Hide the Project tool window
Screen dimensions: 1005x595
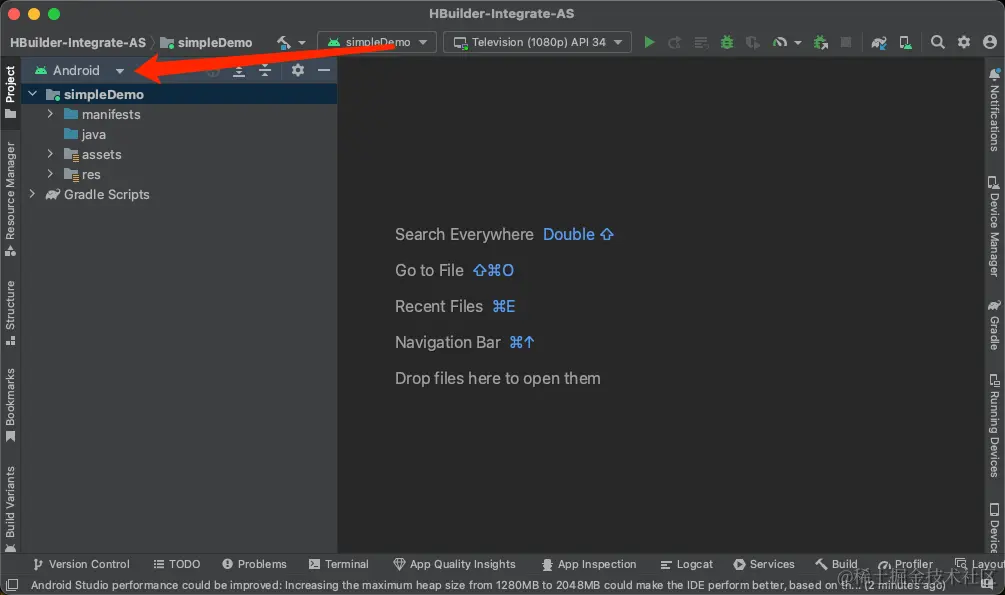tap(324, 70)
